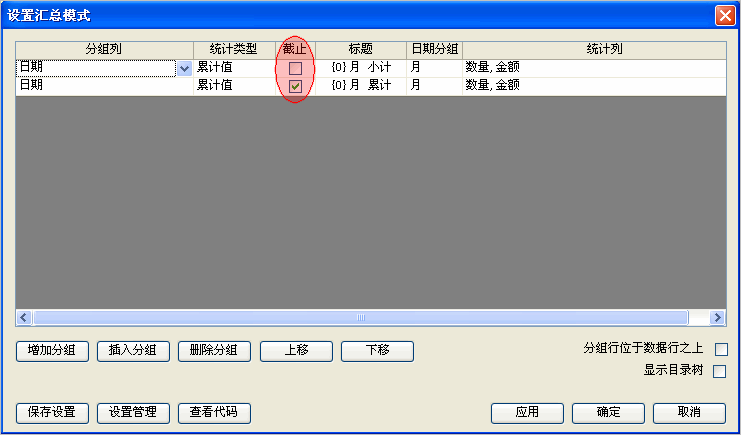The height and width of the screenshot is (435, 741).
Task: Enable 截止 checkbox in first row
Action: pyautogui.click(x=295, y=68)
